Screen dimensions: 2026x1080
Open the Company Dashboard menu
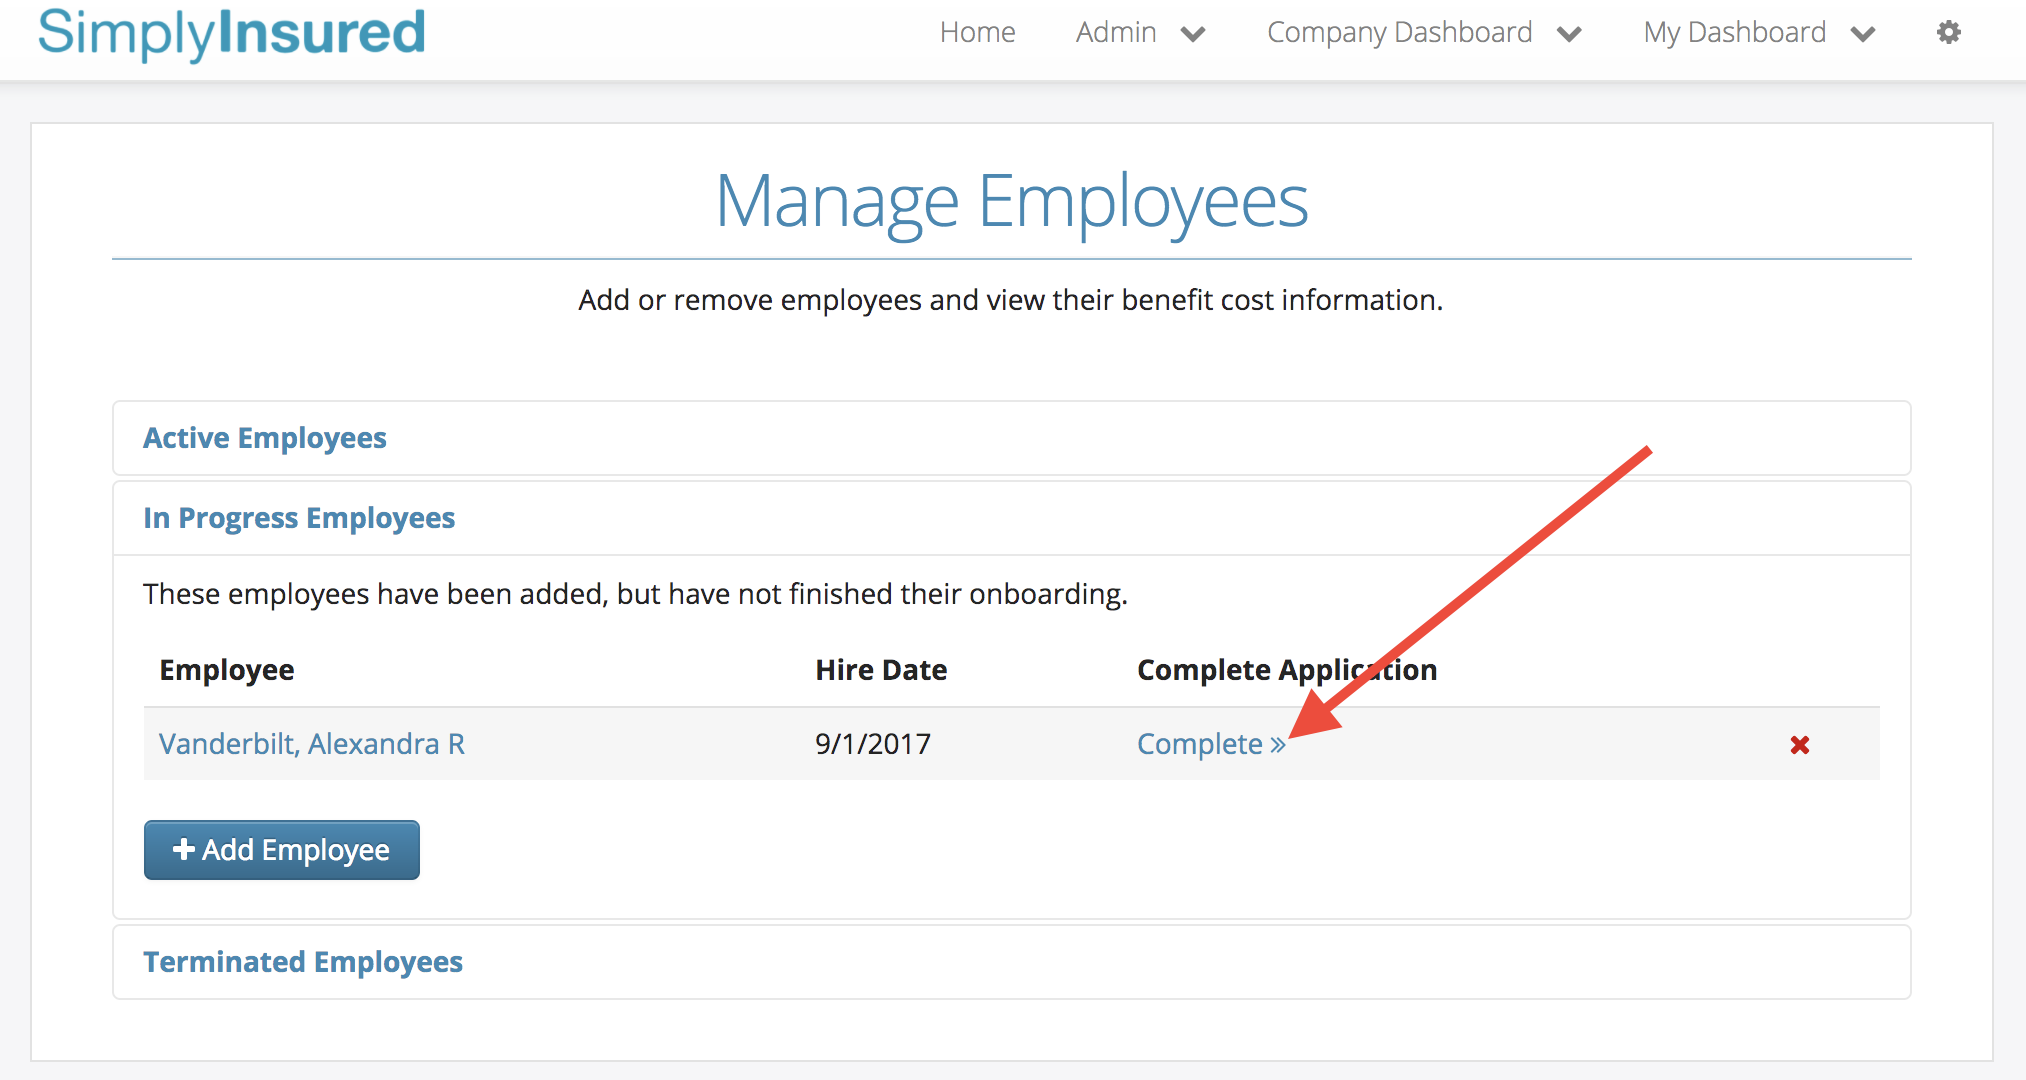coord(1399,32)
